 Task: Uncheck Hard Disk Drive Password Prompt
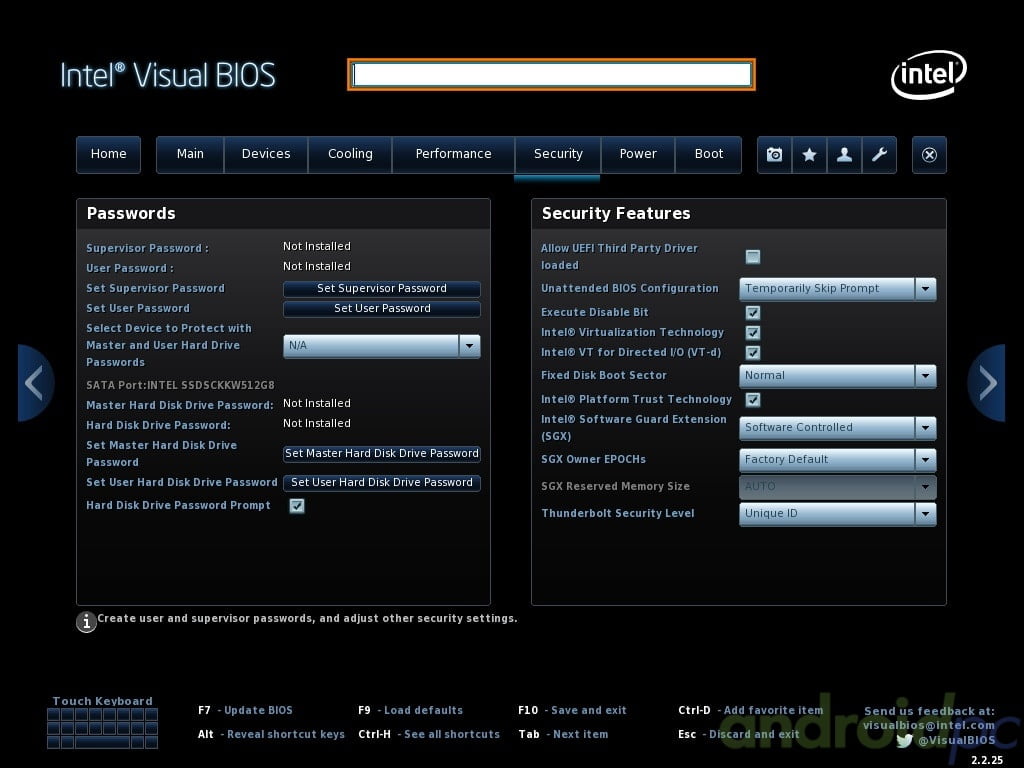pos(297,506)
